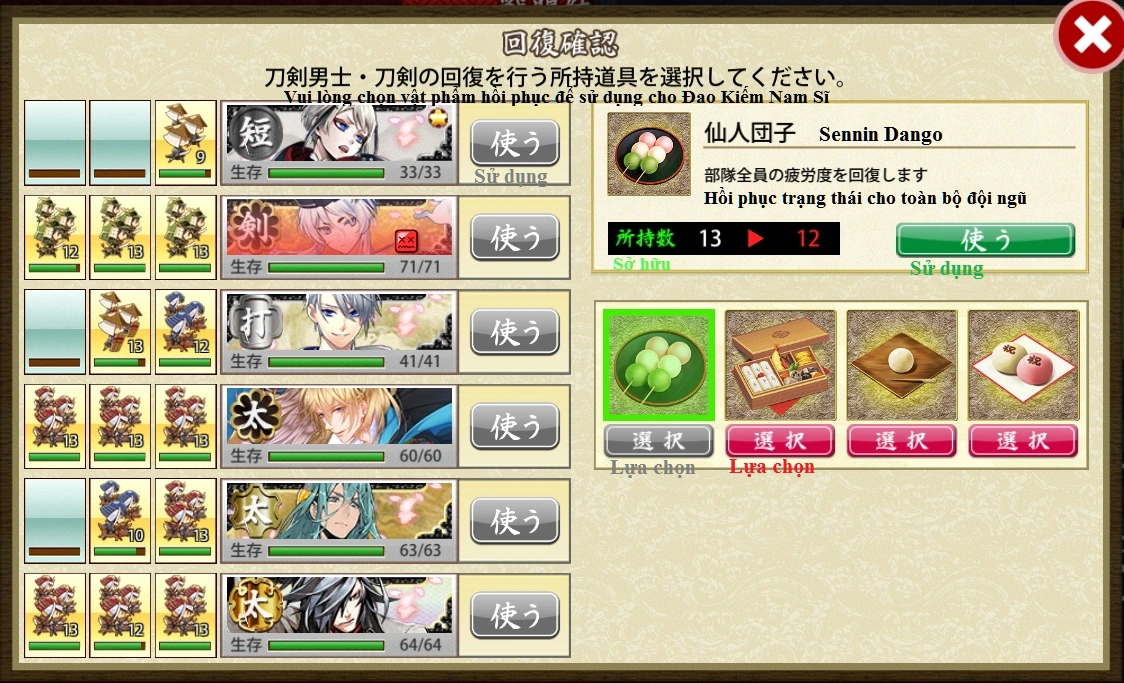Screen dimensions: 1124x683
Task: Click the Sennin Dango preview icon in info panel
Action: pyautogui.click(x=649, y=154)
